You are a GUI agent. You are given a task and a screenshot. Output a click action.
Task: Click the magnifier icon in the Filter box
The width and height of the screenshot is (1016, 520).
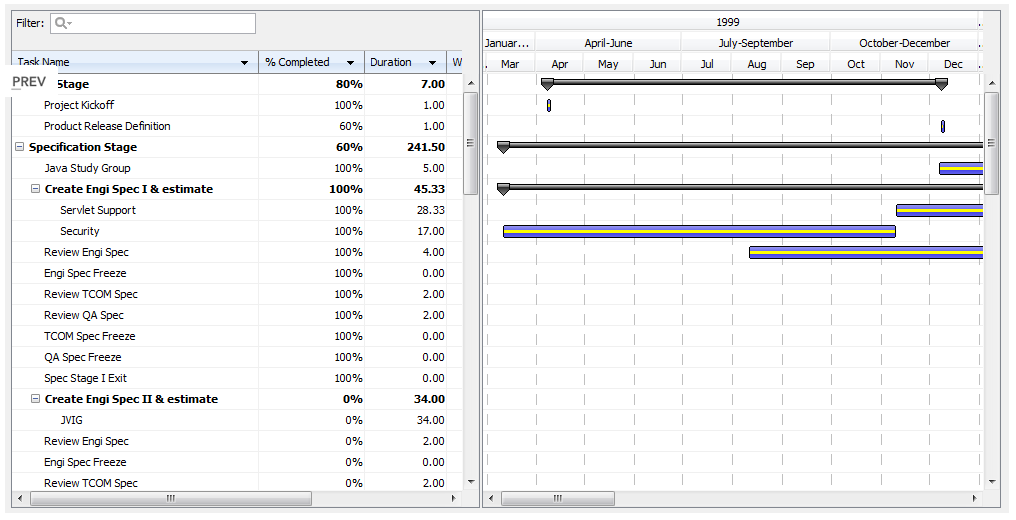click(x=62, y=23)
